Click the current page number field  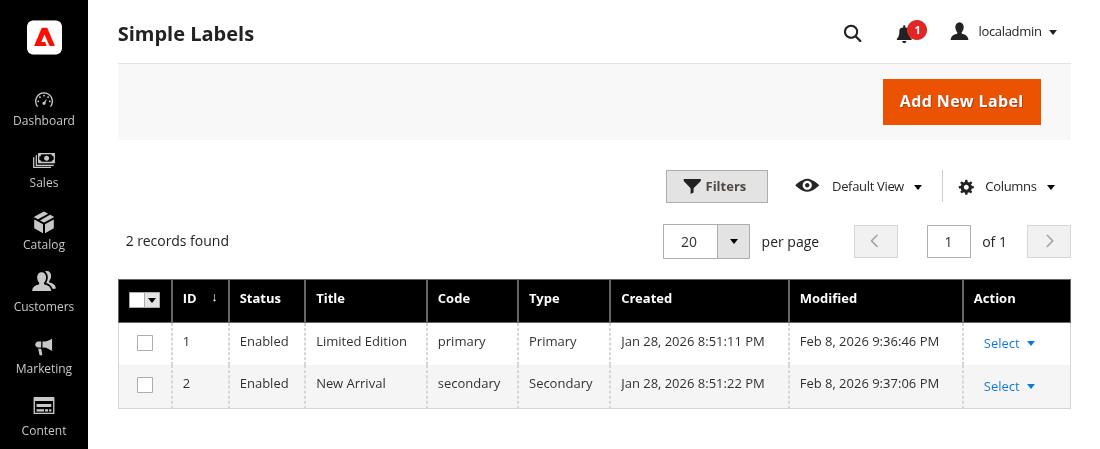[949, 241]
